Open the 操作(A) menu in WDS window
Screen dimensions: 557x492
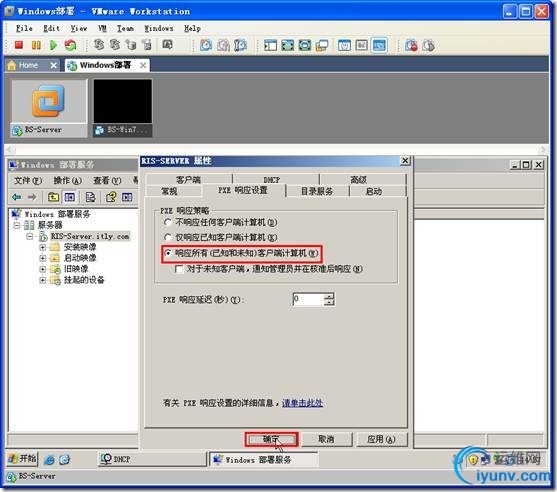pyautogui.click(x=67, y=181)
